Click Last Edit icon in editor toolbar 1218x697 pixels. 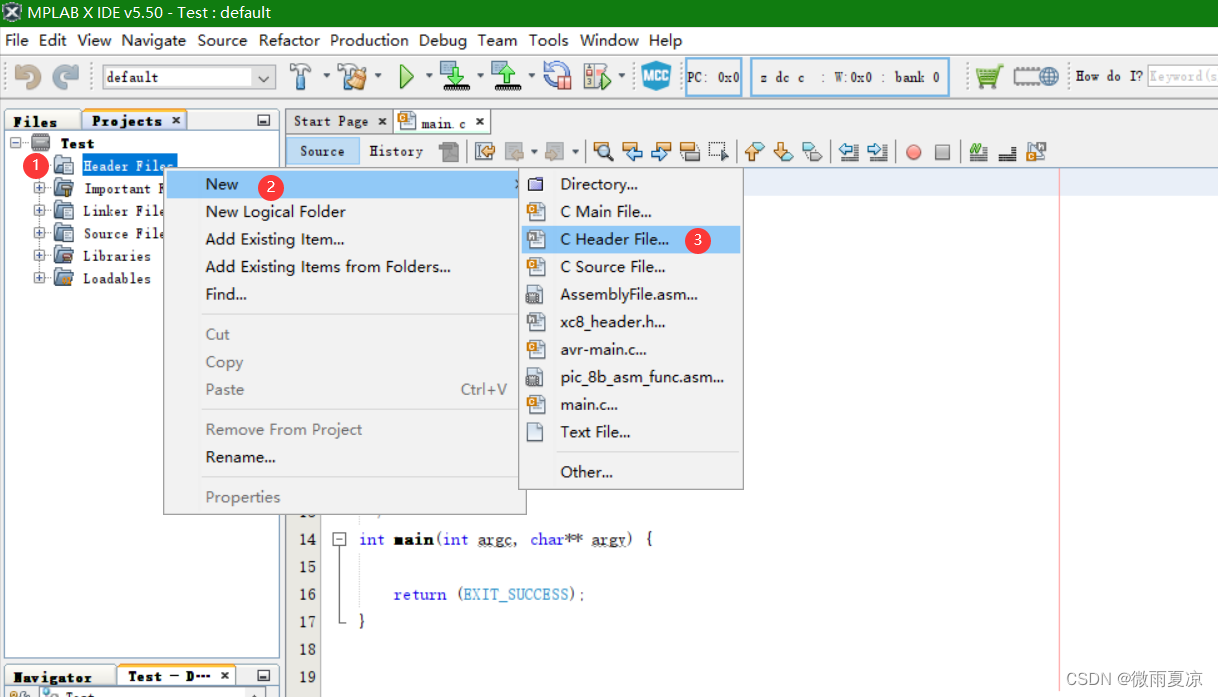pos(485,151)
